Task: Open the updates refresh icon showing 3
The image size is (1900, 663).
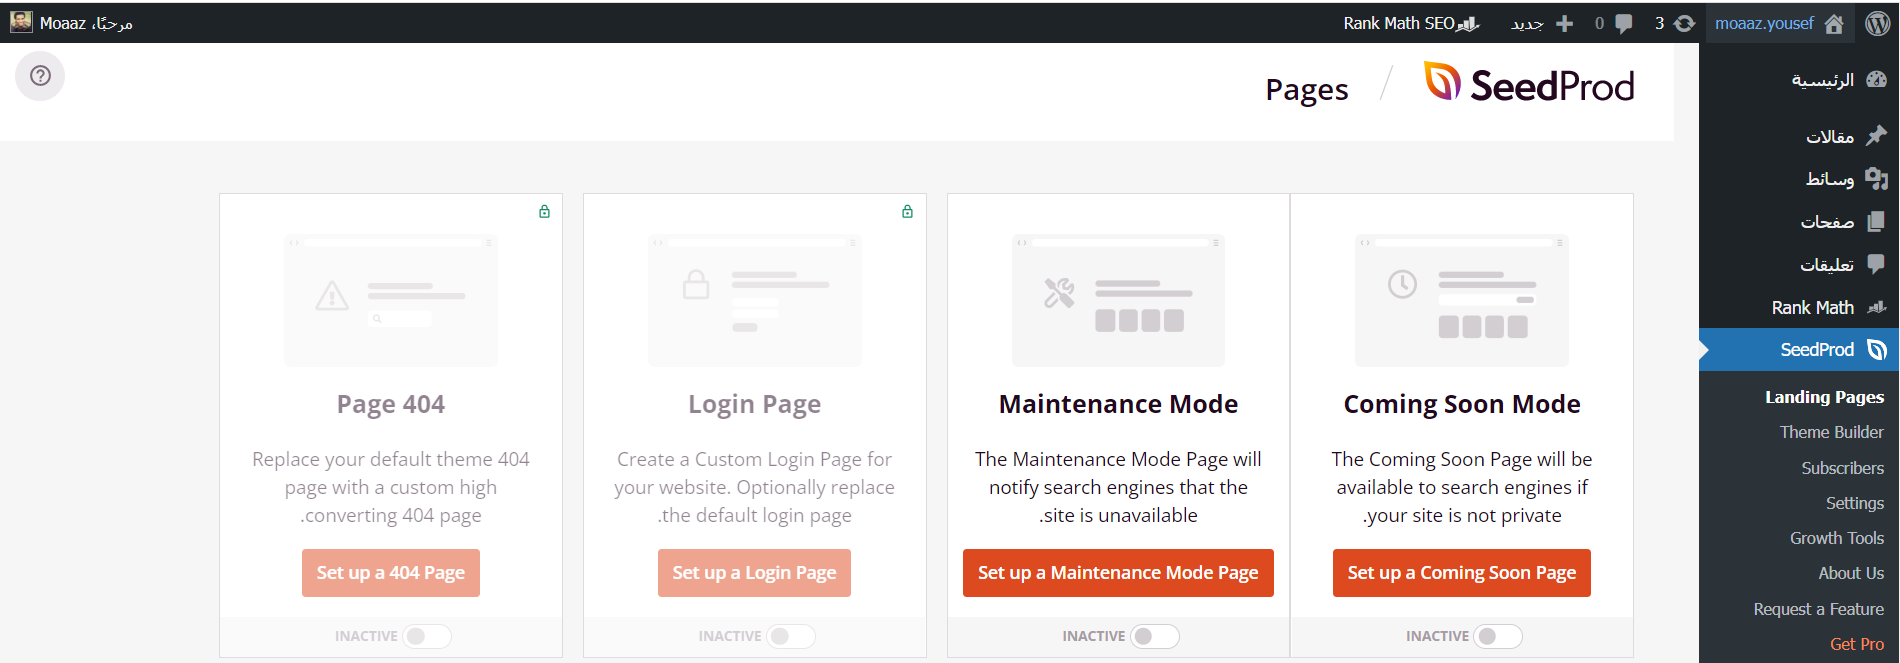Action: click(1685, 24)
